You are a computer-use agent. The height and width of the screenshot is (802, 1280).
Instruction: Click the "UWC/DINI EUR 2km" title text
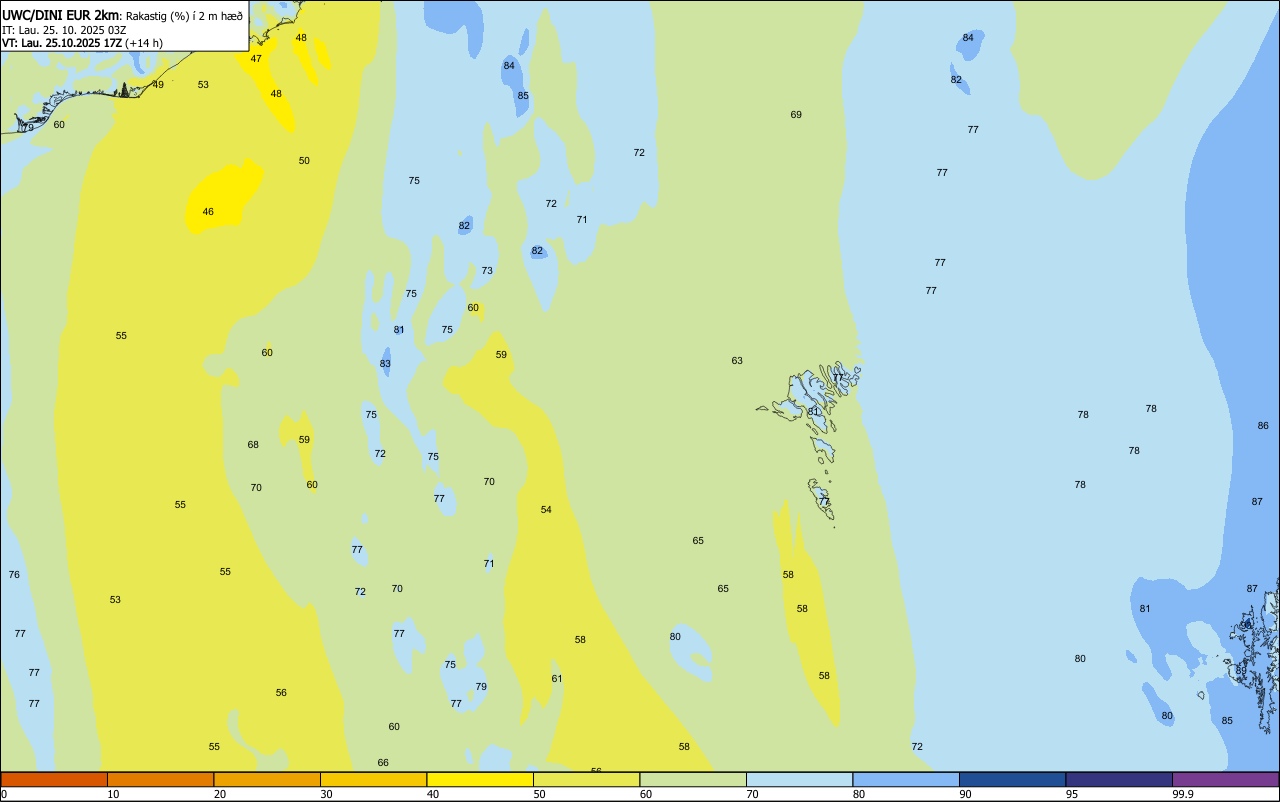click(x=61, y=15)
